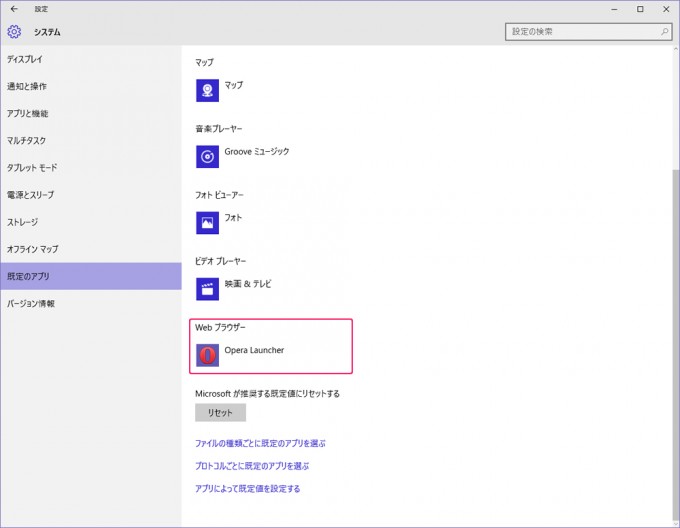Minimize the settings window
Screen dimensions: 680x528
tap(614, 9)
